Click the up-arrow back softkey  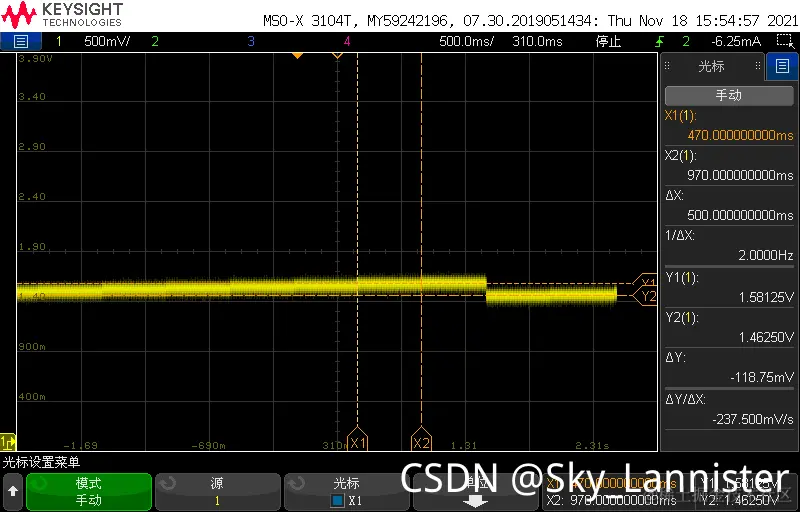click(x=13, y=492)
